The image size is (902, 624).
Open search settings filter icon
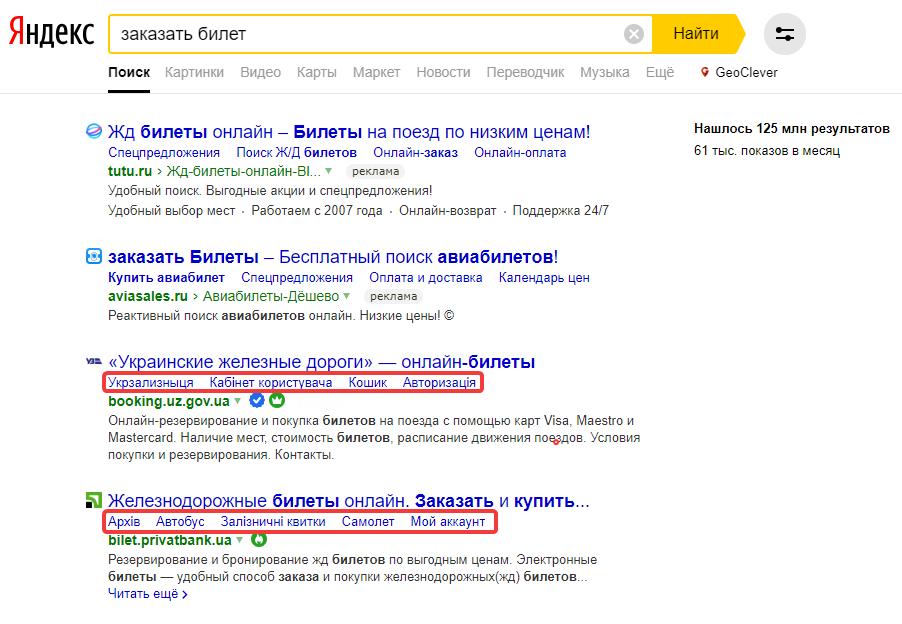click(x=784, y=34)
